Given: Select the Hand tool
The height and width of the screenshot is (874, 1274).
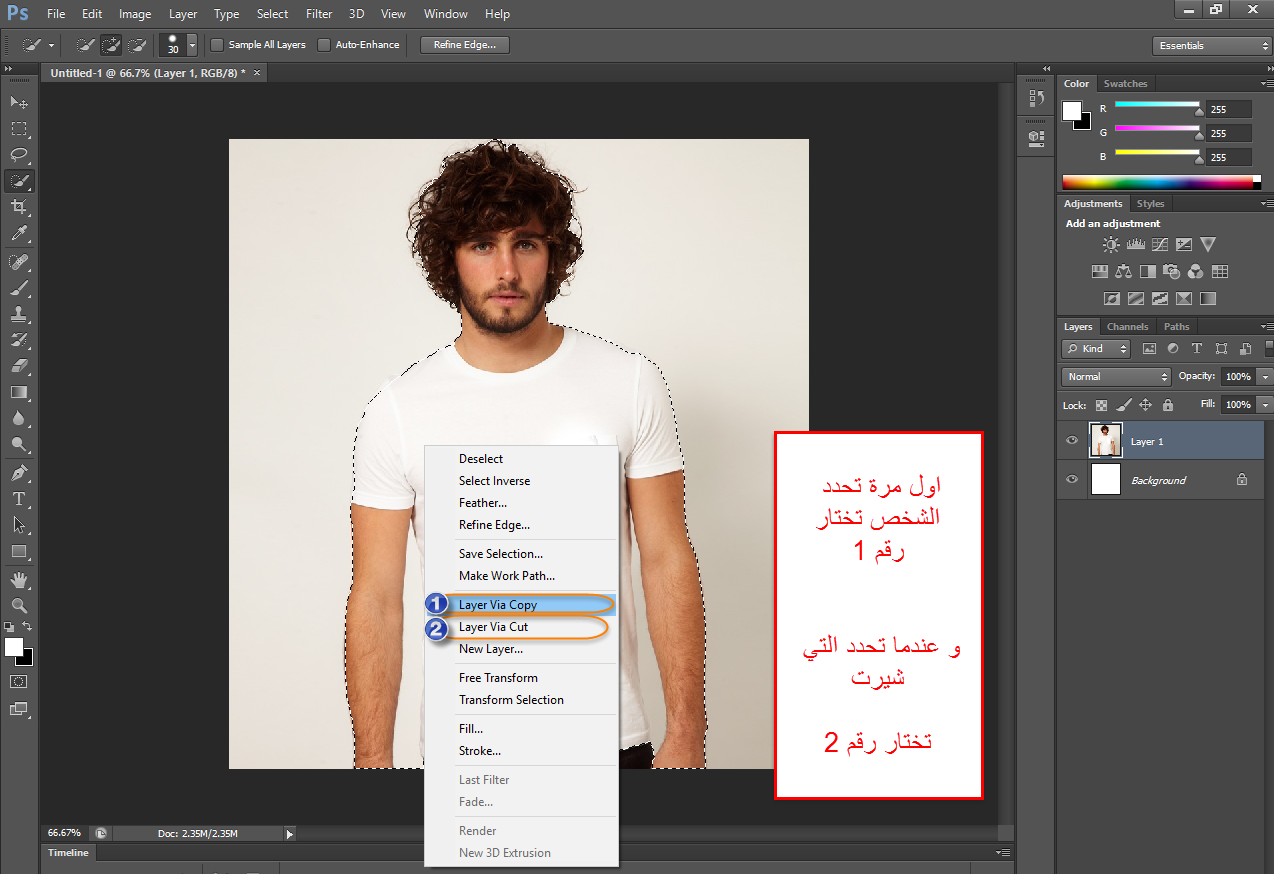Looking at the screenshot, I should pos(19,580).
